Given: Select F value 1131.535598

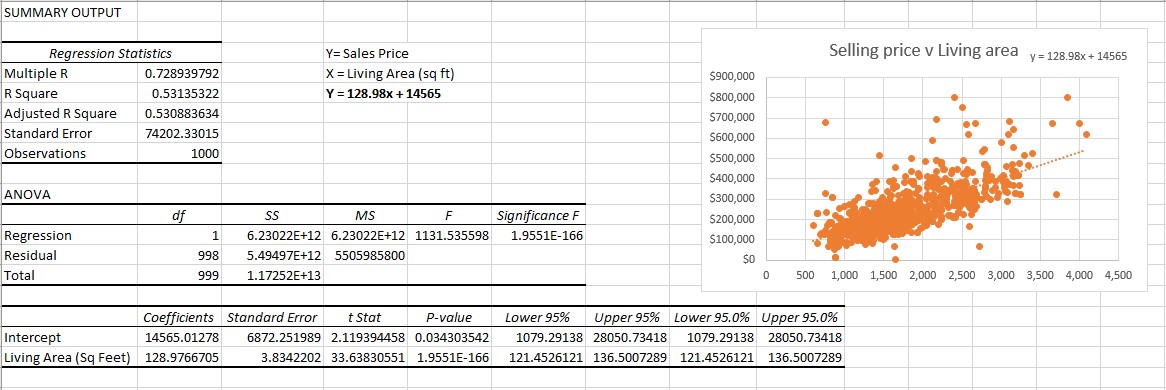Looking at the screenshot, I should pyautogui.click(x=448, y=236).
